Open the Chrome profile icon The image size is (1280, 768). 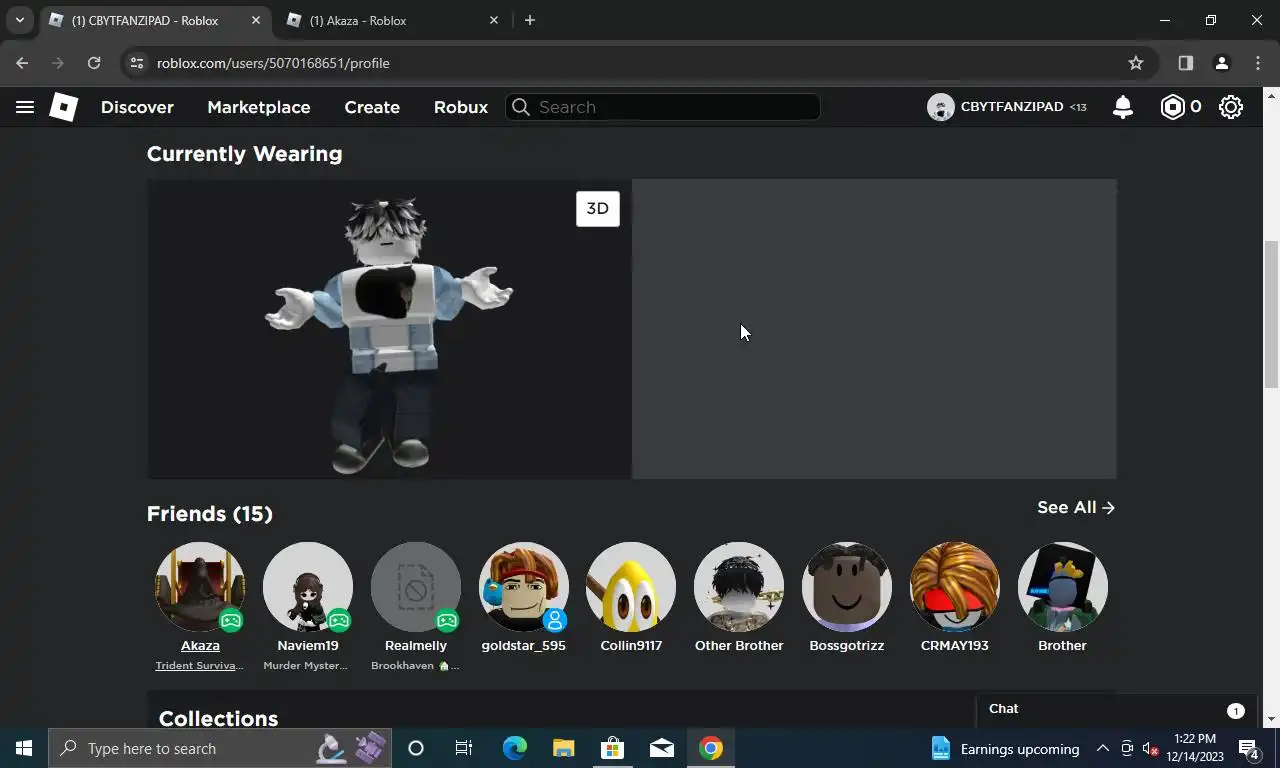pyautogui.click(x=1221, y=63)
